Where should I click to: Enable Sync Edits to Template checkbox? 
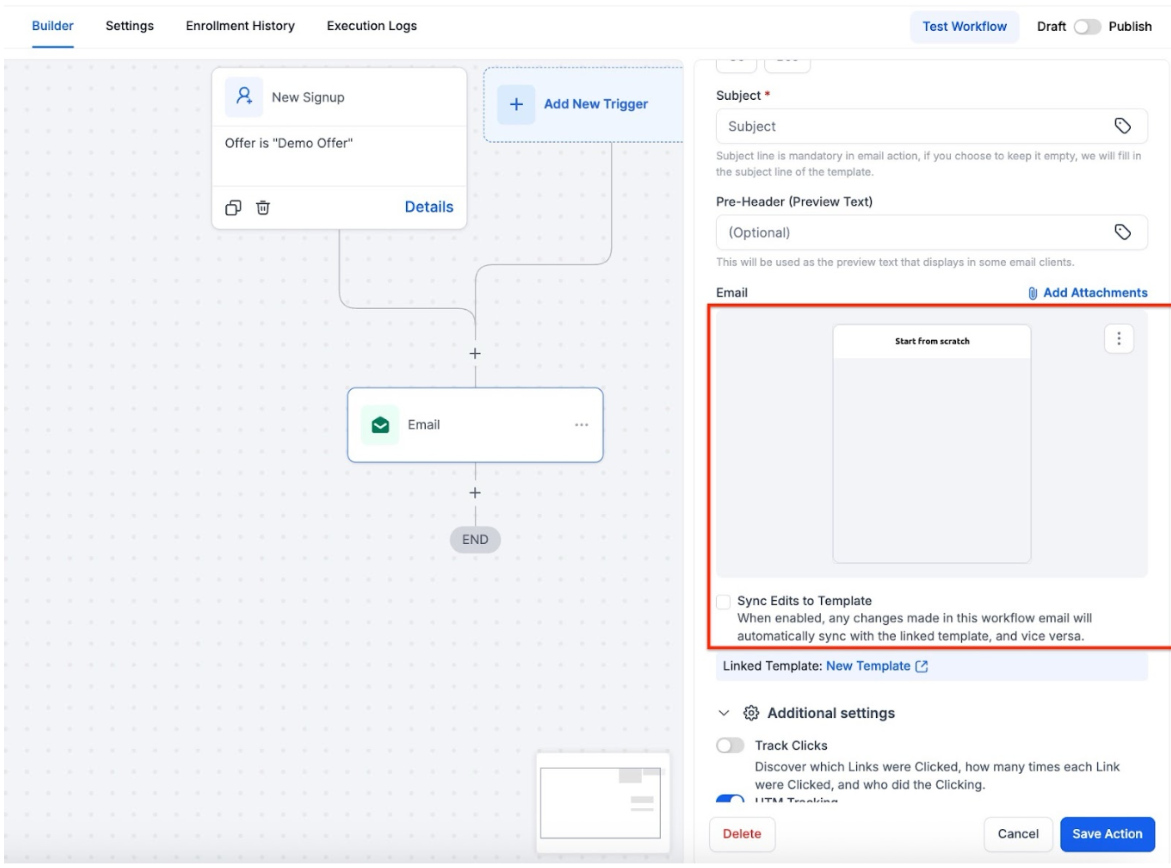click(724, 602)
